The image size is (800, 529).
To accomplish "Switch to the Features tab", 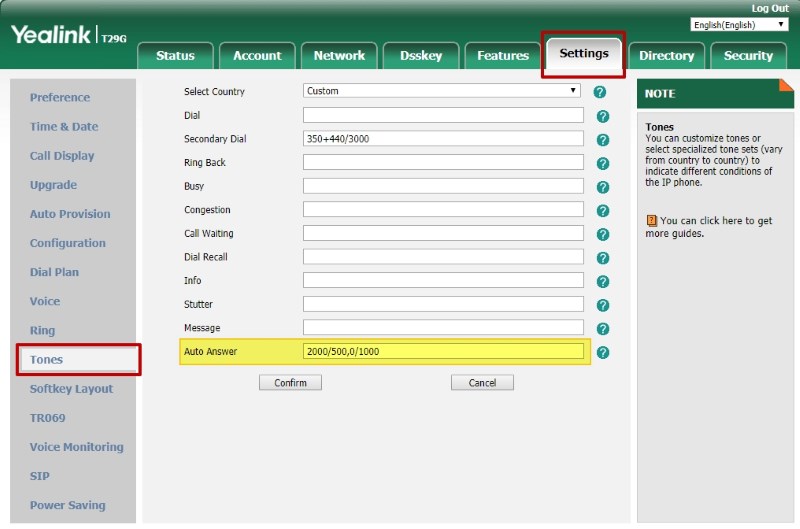I will click(x=503, y=56).
